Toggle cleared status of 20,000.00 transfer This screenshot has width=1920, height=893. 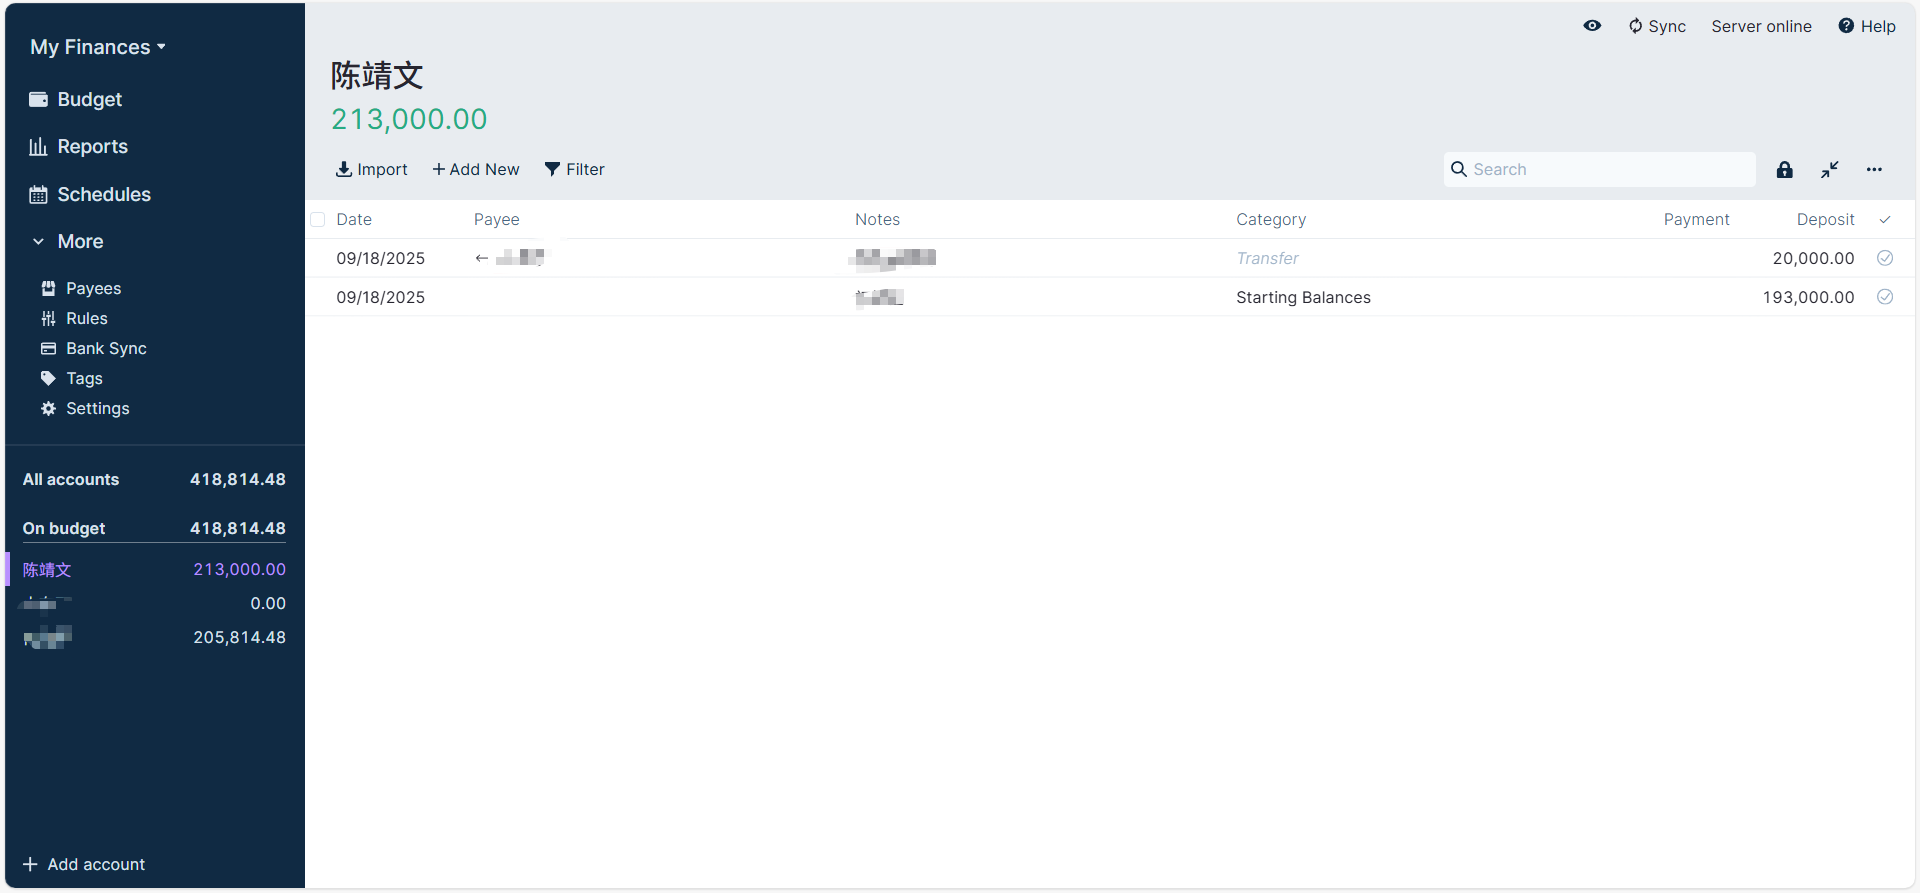1884,258
